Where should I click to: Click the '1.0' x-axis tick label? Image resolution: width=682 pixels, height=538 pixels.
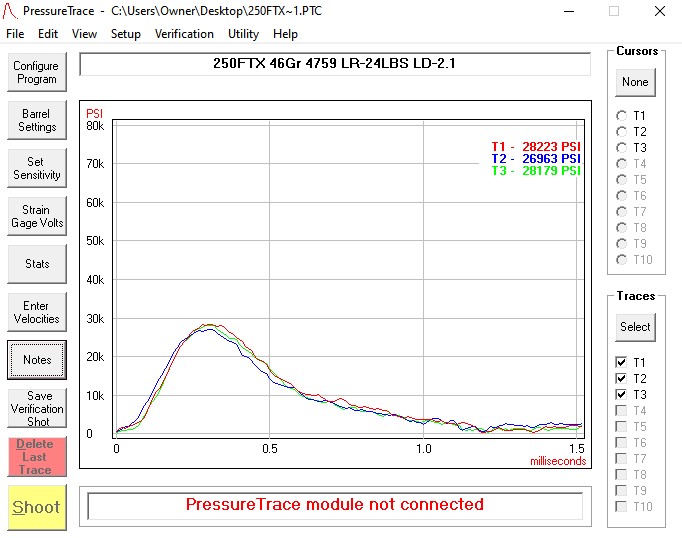coord(424,449)
